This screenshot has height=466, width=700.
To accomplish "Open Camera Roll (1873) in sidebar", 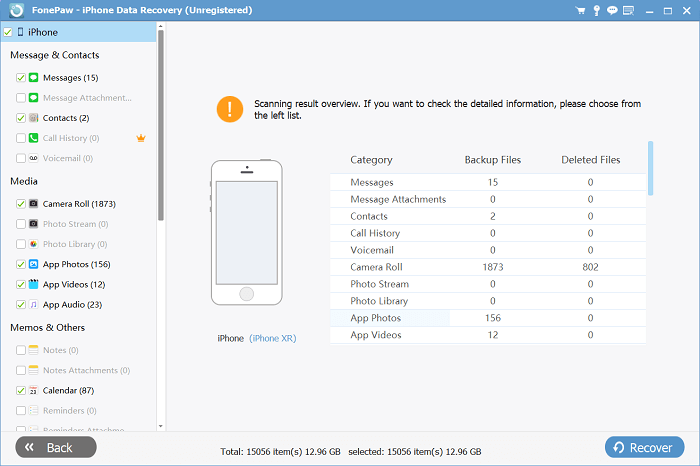I will tap(79, 204).
